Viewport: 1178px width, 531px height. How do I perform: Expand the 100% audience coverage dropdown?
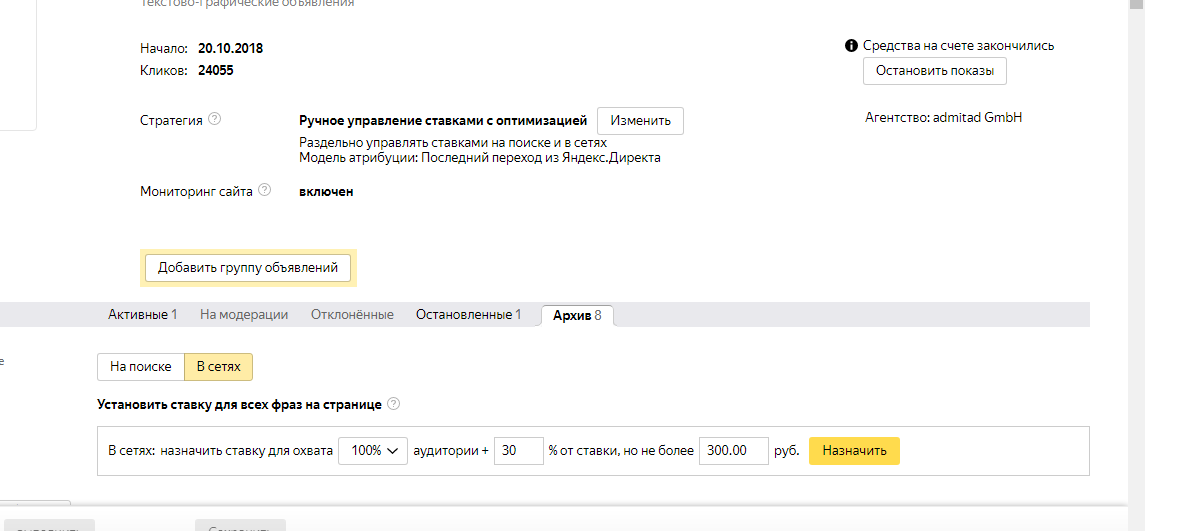373,451
